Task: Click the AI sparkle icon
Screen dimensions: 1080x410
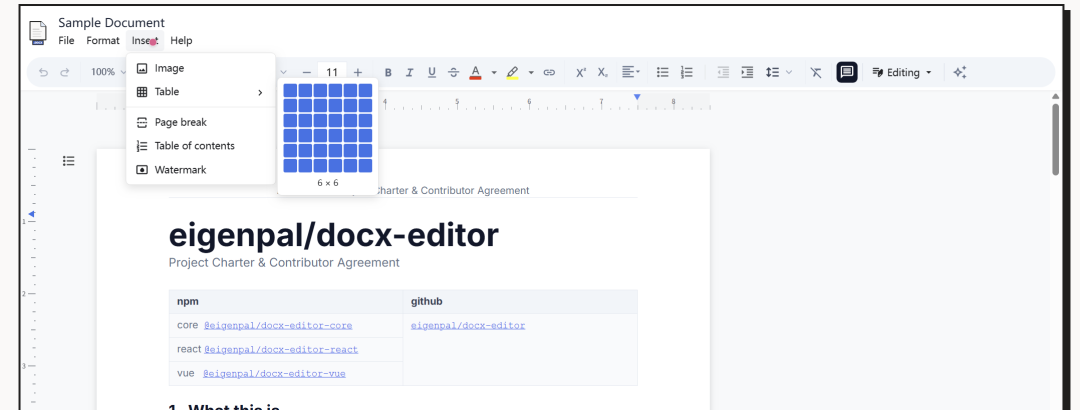Action: point(959,72)
